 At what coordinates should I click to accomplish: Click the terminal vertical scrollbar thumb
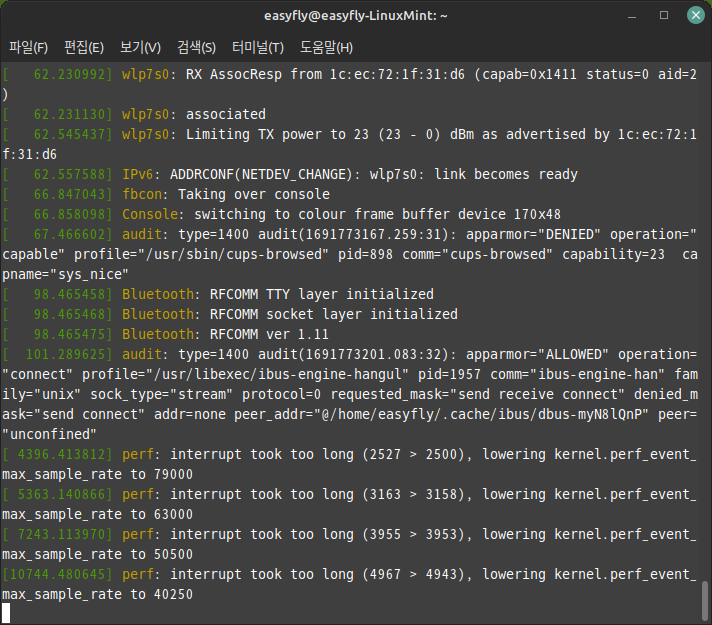pos(705,600)
